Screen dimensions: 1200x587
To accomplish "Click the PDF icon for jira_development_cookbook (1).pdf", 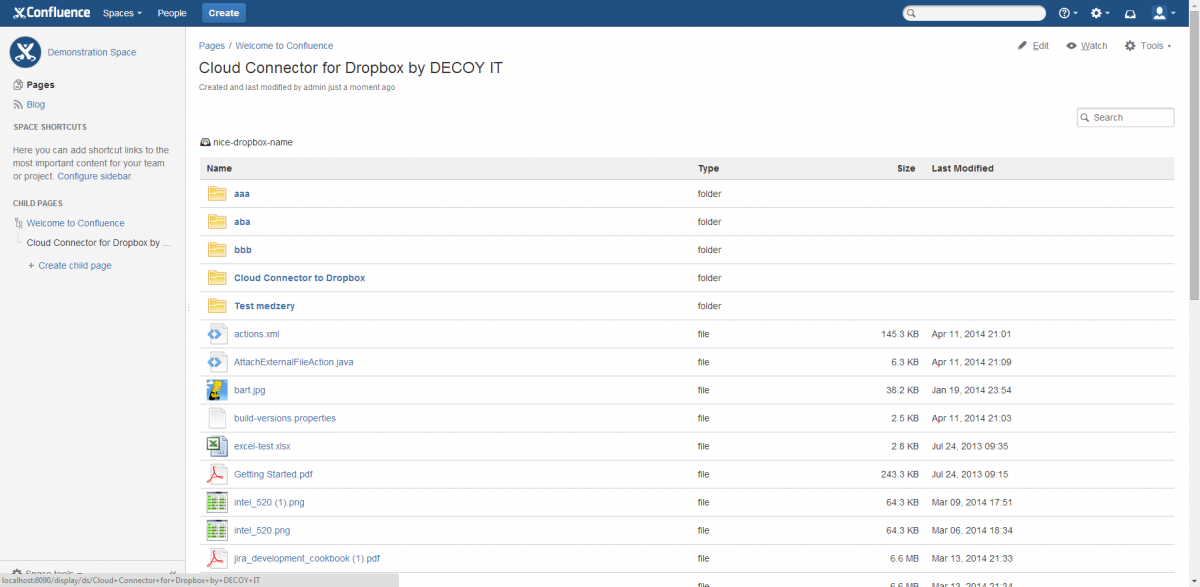I will pos(217,558).
